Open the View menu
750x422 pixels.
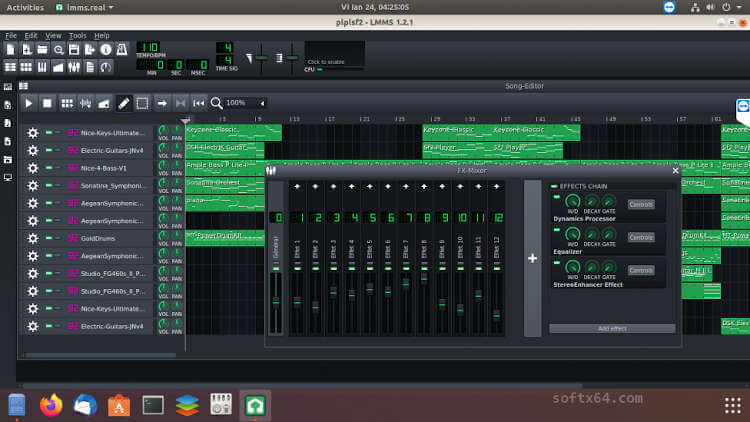(53, 35)
